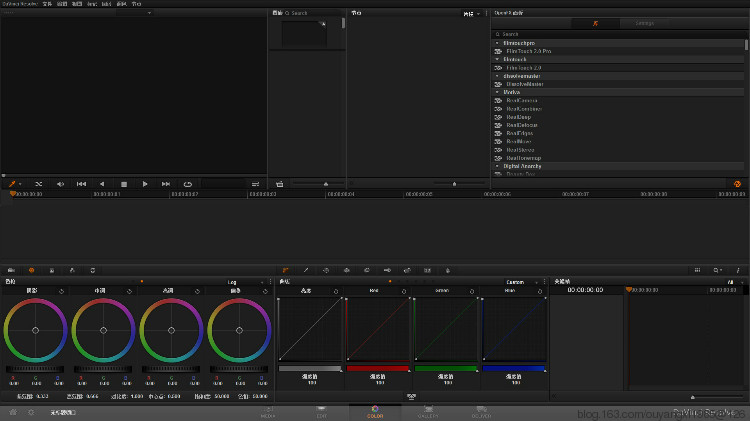Viewport: 750px width, 421px height.
Task: Open the color picker eyedropper tool
Action: tap(13, 184)
